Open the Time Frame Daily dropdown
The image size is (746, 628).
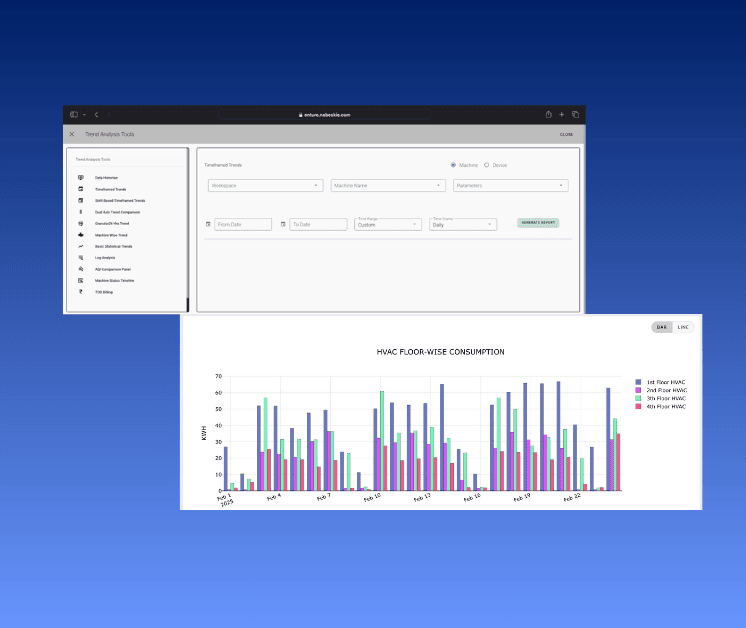[x=463, y=225]
